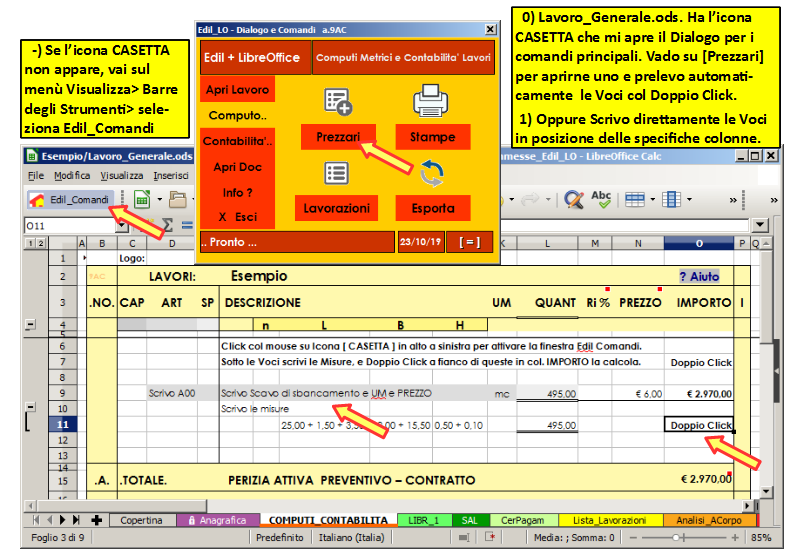
Task: Click the Prezzari document-plus icon in dialog
Action: pos(338,101)
